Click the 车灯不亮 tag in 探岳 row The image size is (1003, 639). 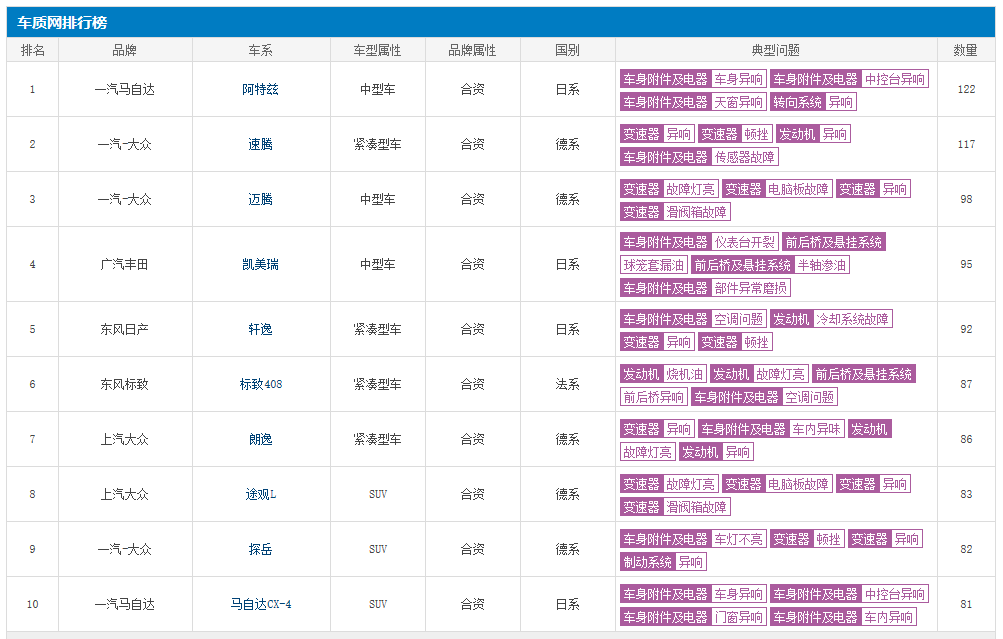click(x=738, y=539)
